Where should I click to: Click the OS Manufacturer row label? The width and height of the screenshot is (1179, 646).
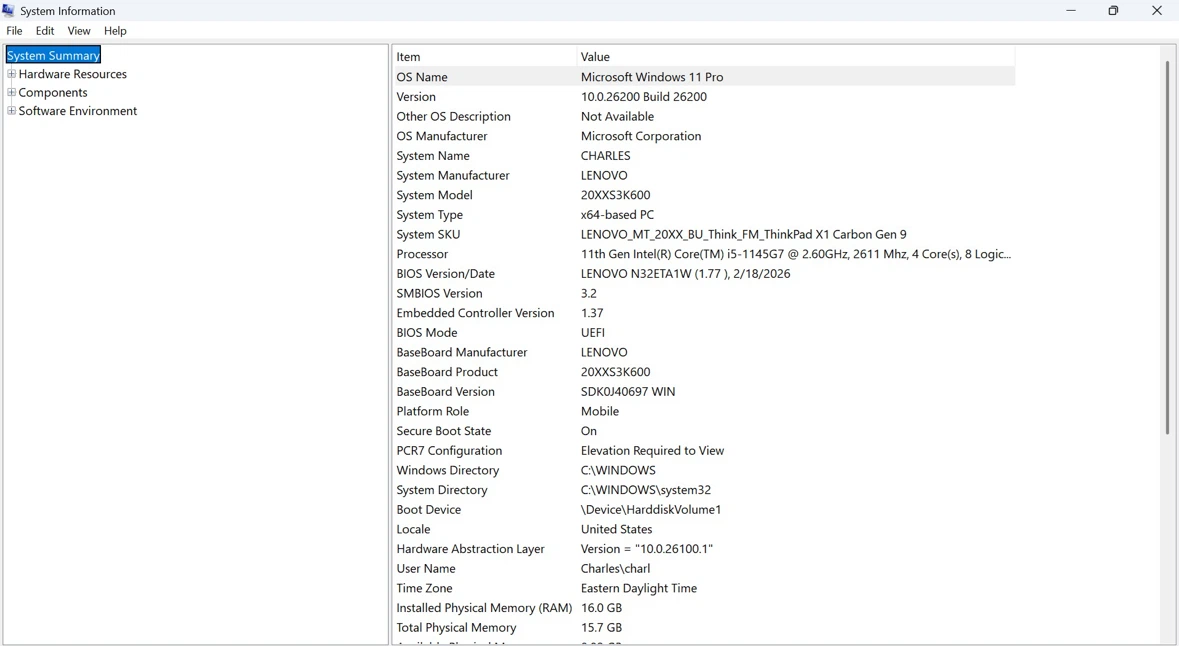[x=442, y=136]
